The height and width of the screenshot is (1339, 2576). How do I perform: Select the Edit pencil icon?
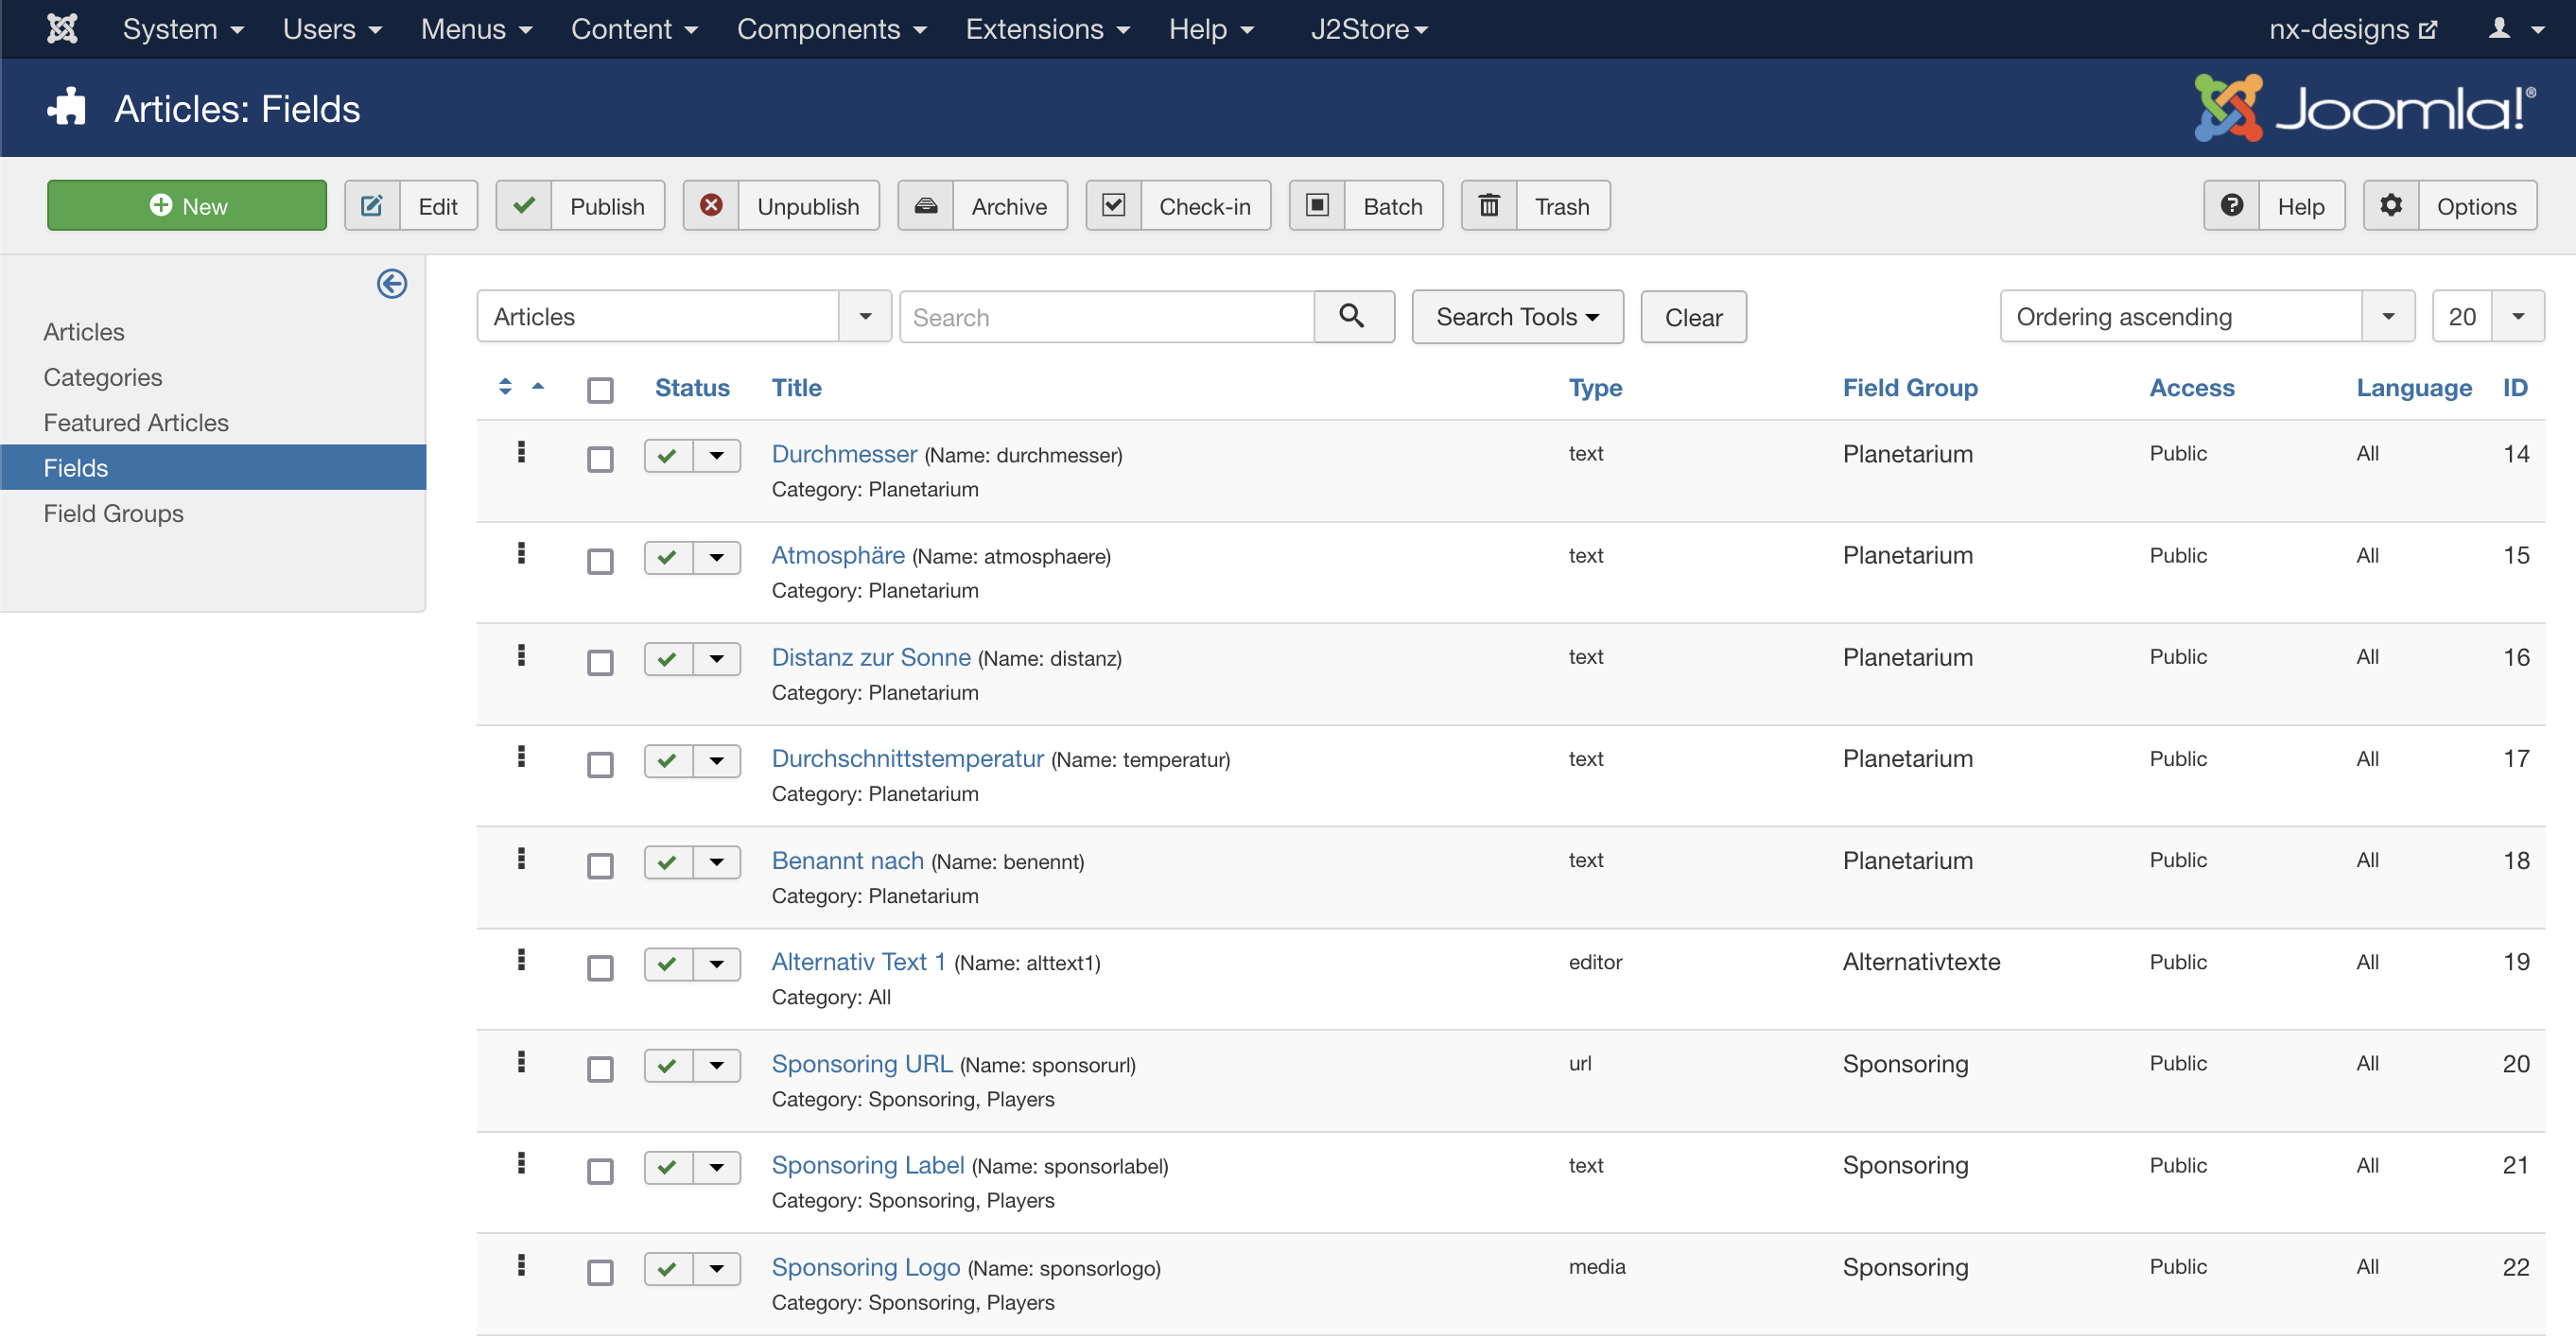click(x=372, y=205)
